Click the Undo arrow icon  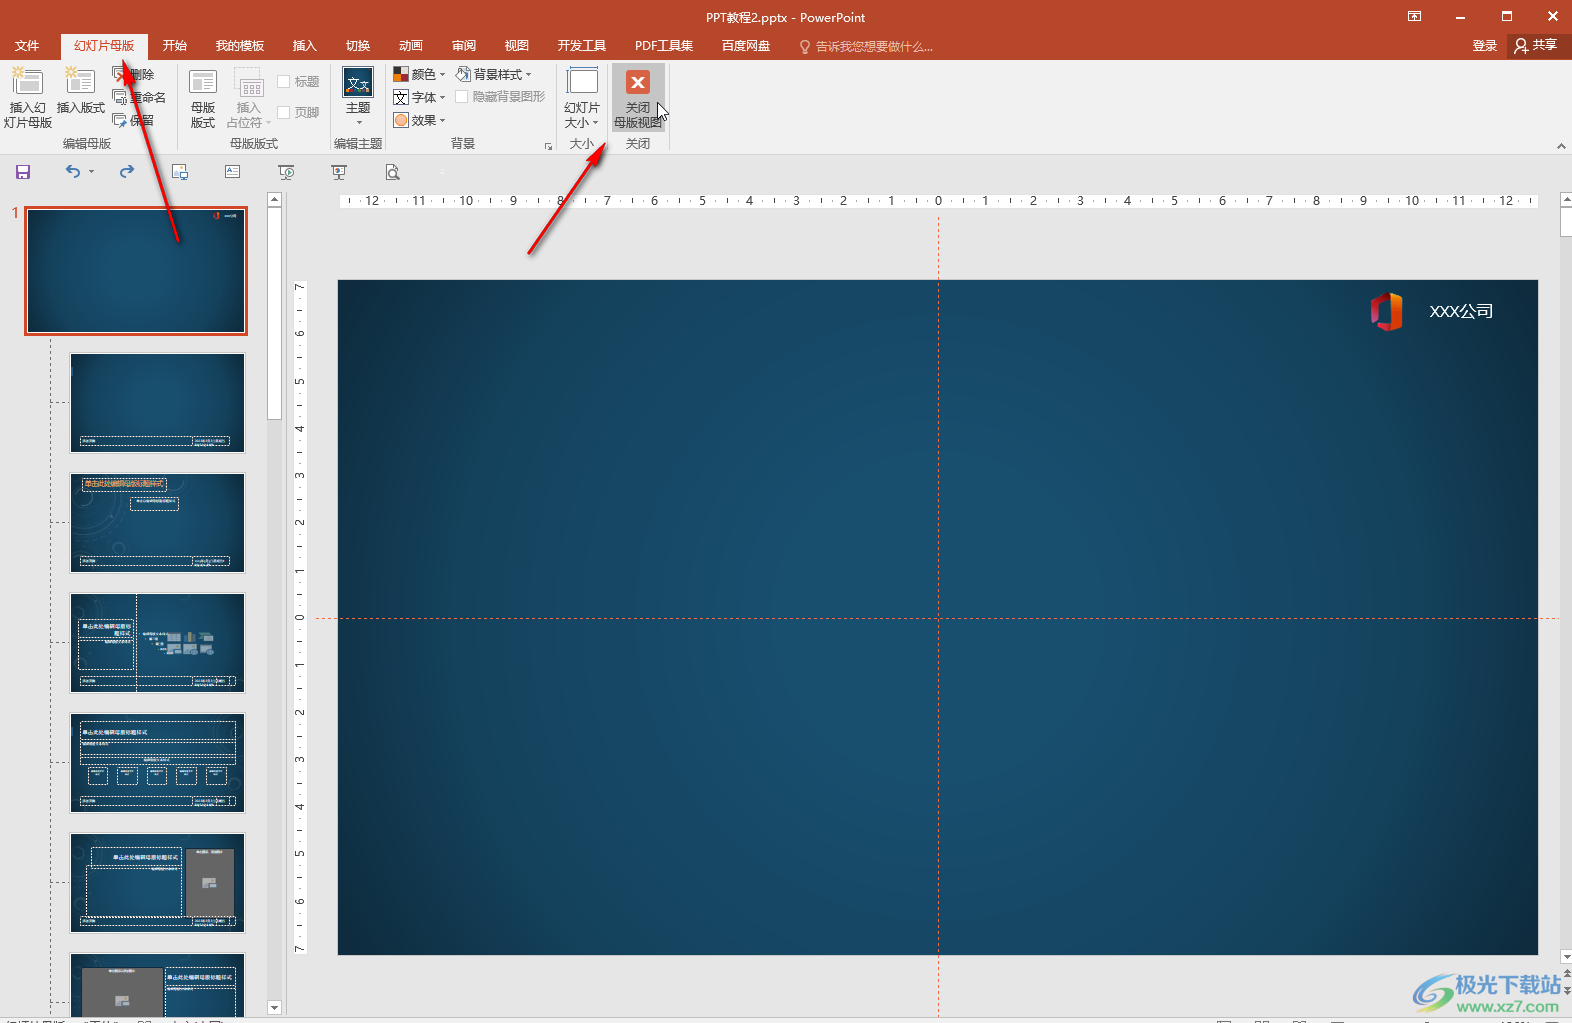click(72, 172)
